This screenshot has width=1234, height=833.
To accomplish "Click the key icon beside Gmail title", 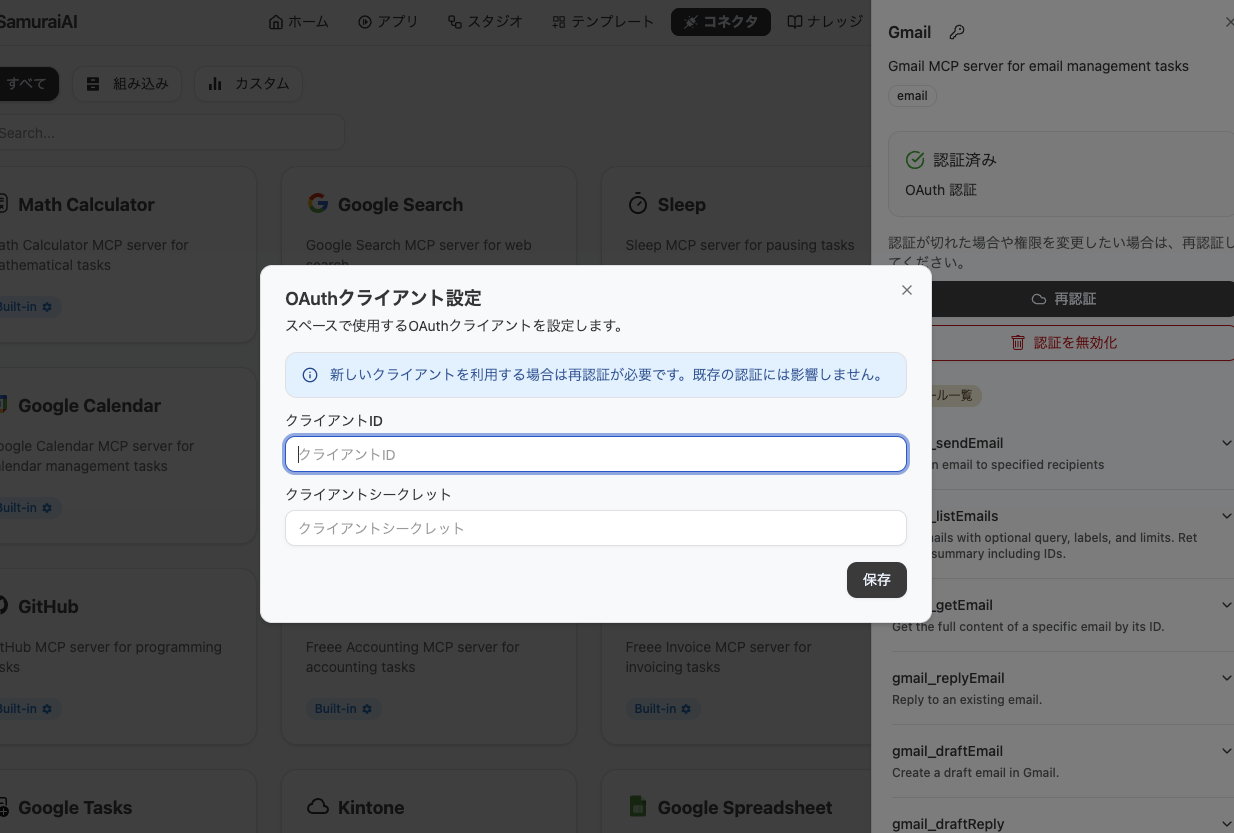I will [x=956, y=32].
